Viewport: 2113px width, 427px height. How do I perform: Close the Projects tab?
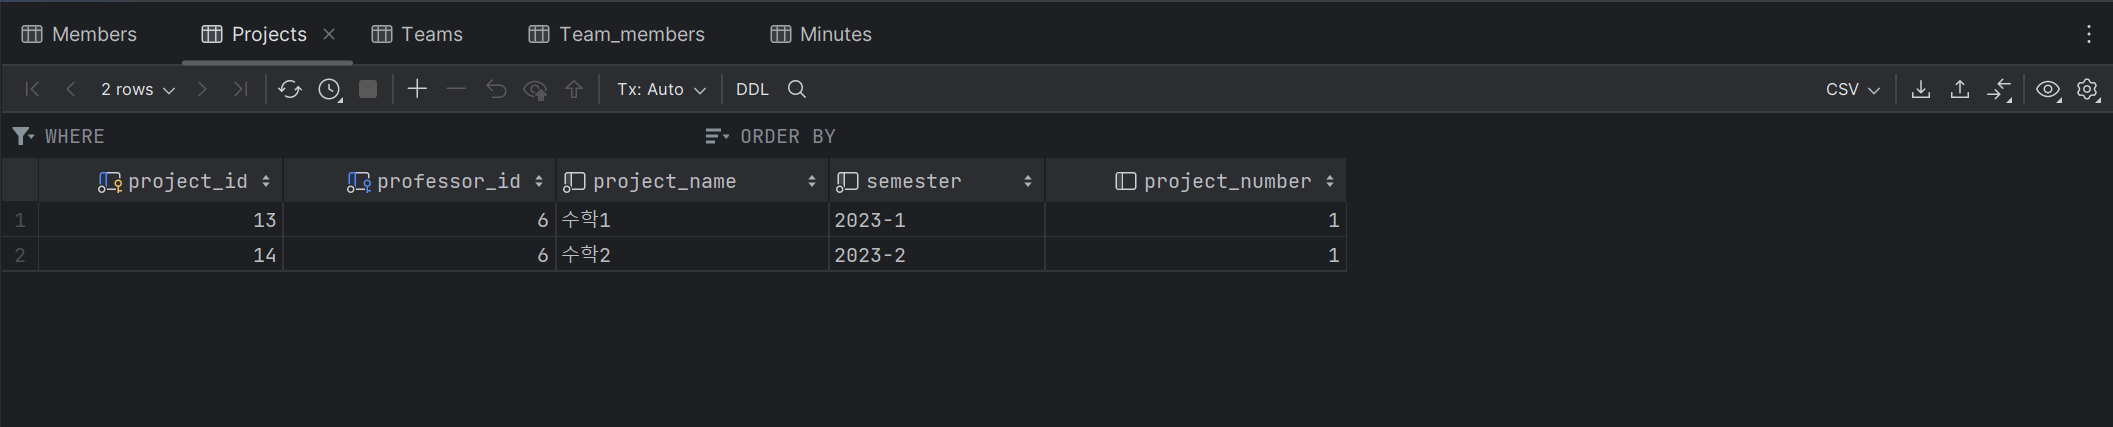[329, 34]
